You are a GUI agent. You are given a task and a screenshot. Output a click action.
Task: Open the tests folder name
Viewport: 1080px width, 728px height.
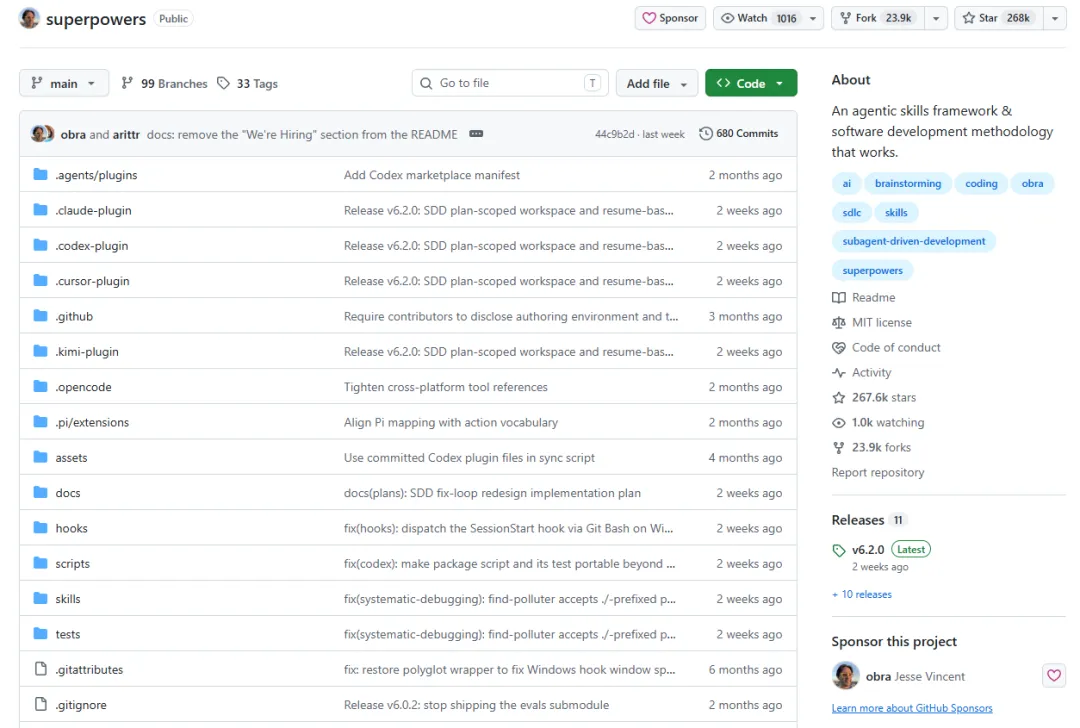(68, 634)
